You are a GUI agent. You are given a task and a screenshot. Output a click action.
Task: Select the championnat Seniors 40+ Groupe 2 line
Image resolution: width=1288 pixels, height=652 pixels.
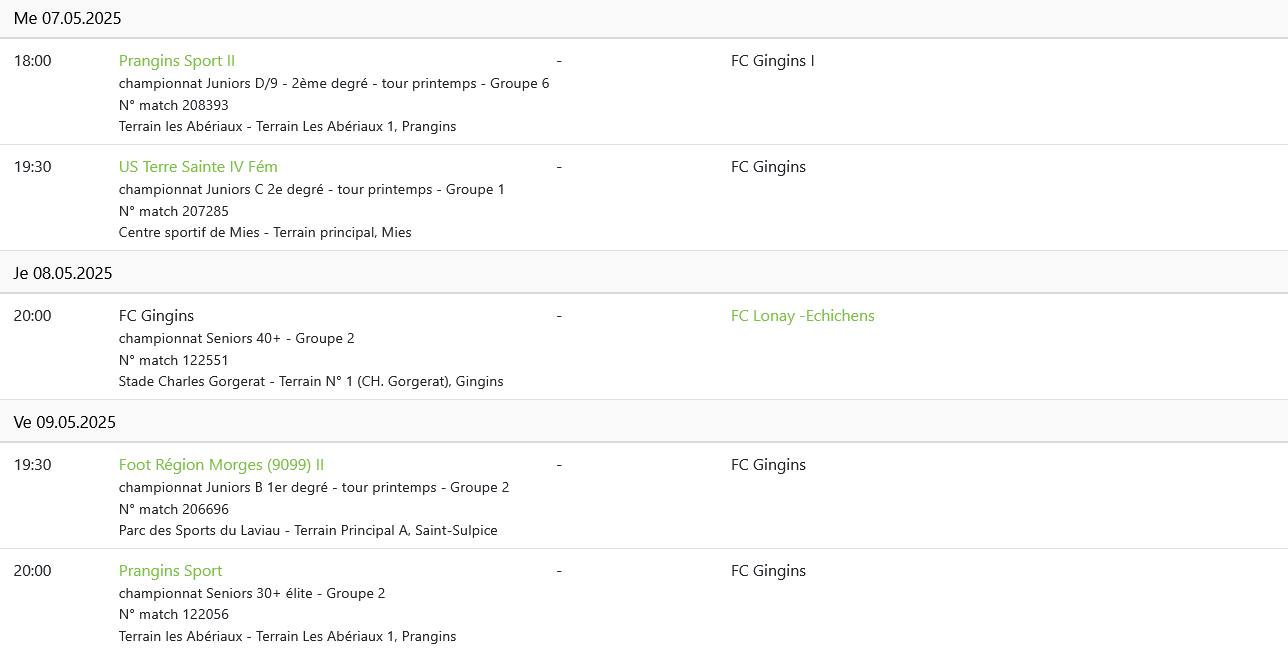tap(237, 338)
